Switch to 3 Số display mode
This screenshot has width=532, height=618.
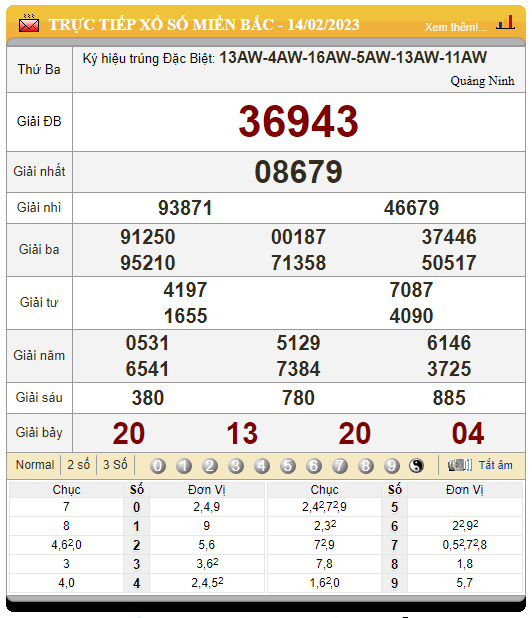[115, 465]
